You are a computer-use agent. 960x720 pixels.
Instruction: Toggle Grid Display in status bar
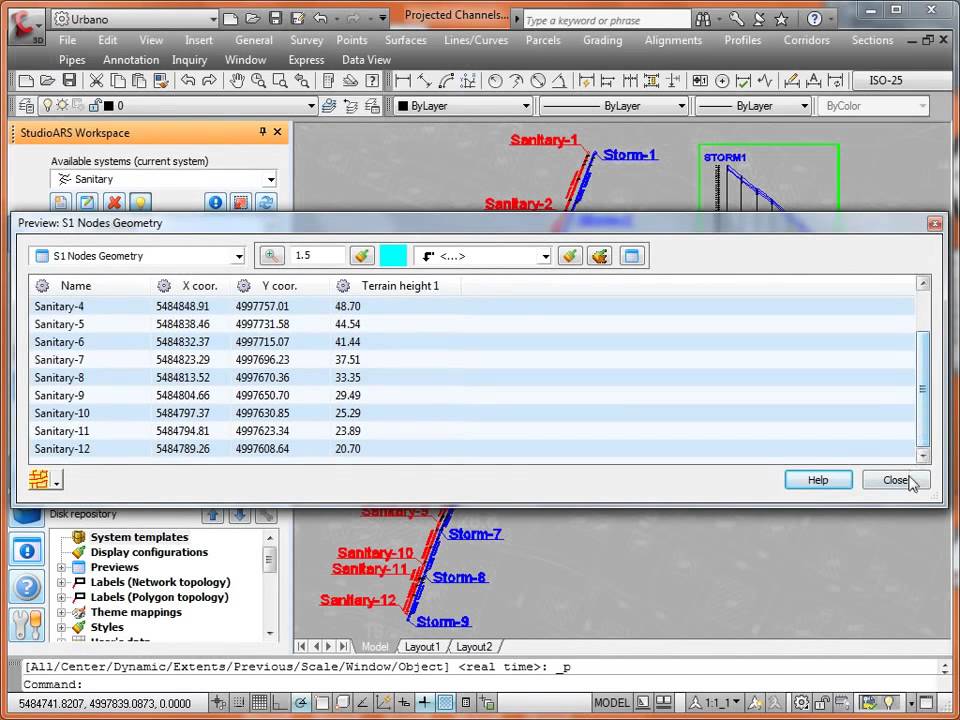pyautogui.click(x=260, y=703)
